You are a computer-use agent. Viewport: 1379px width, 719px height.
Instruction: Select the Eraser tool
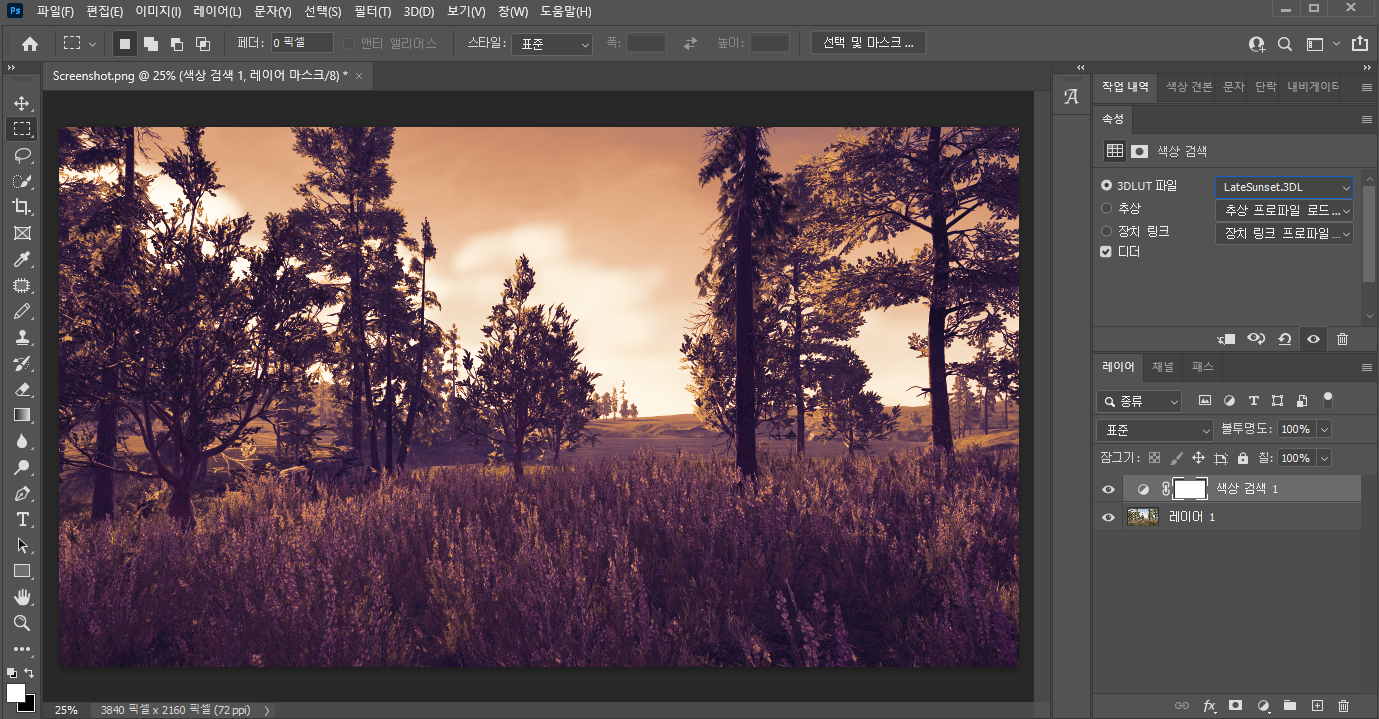point(22,389)
